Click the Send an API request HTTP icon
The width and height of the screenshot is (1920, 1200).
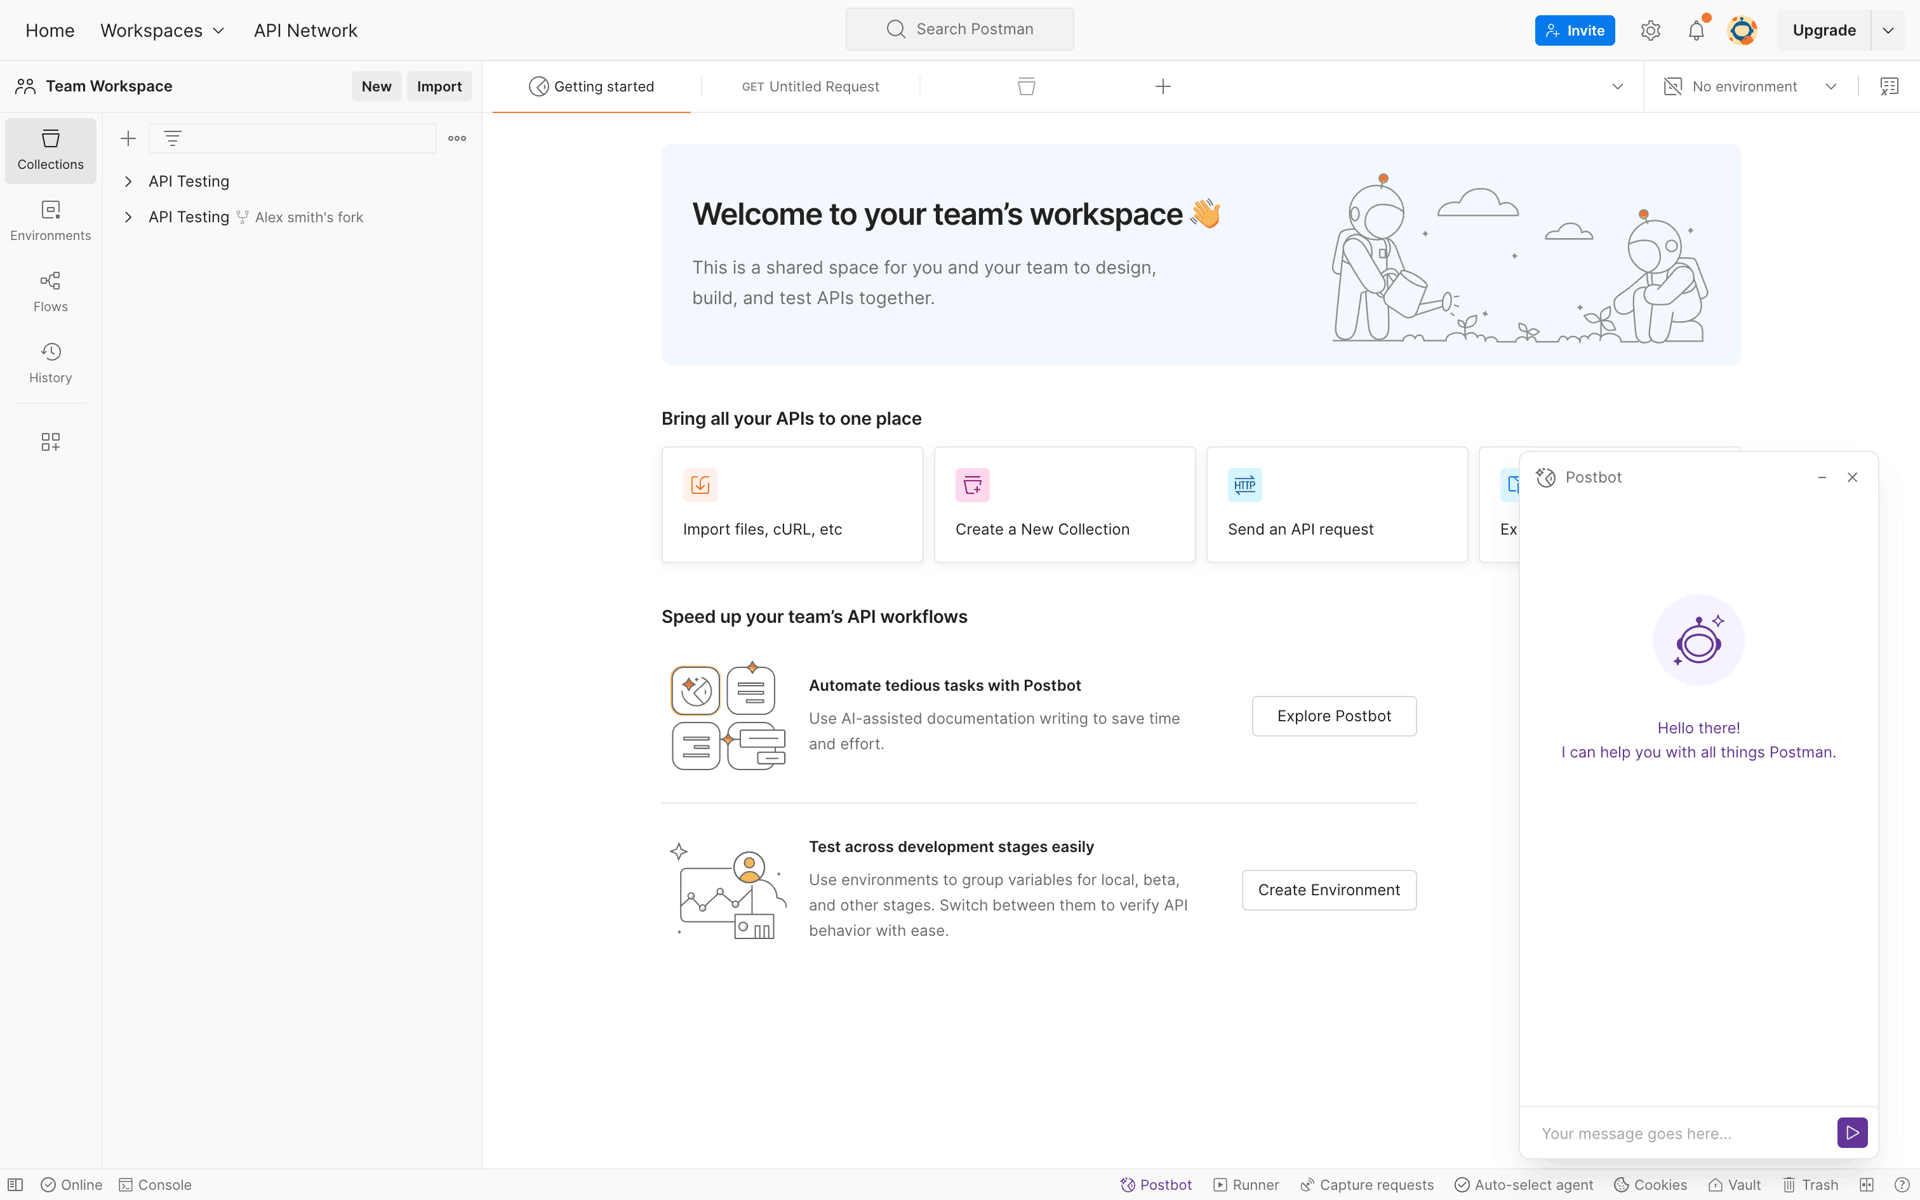pos(1244,485)
